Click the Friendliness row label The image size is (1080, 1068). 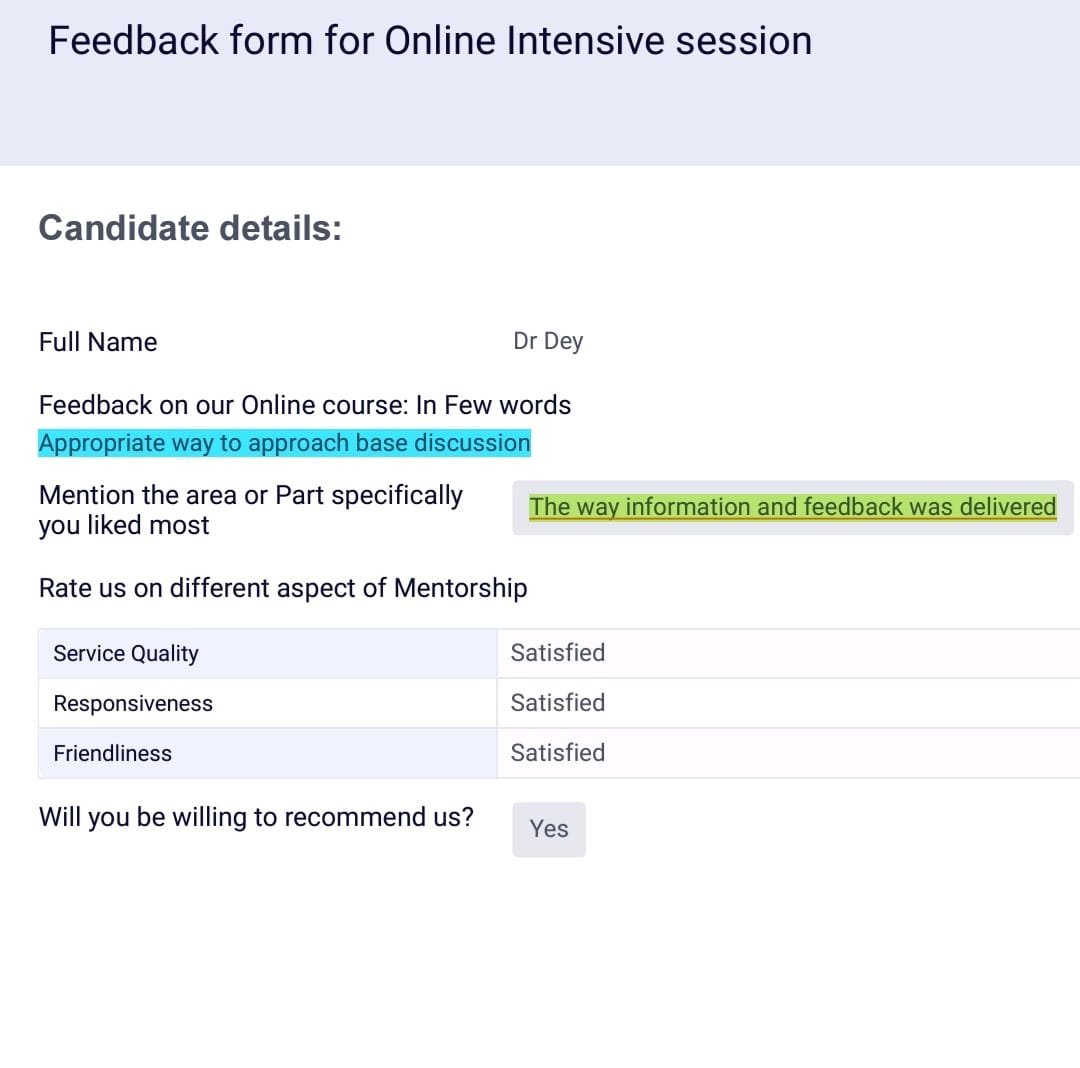tap(113, 753)
